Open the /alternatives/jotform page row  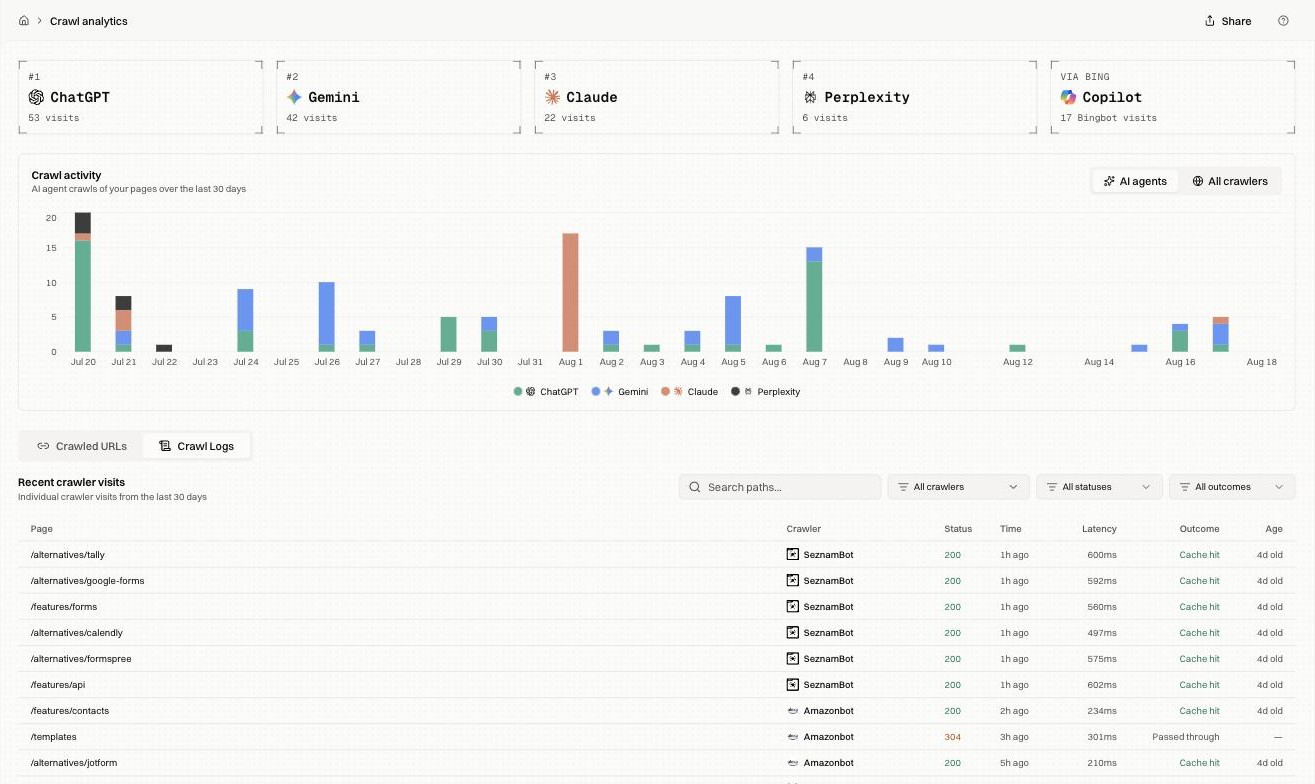(x=656, y=763)
